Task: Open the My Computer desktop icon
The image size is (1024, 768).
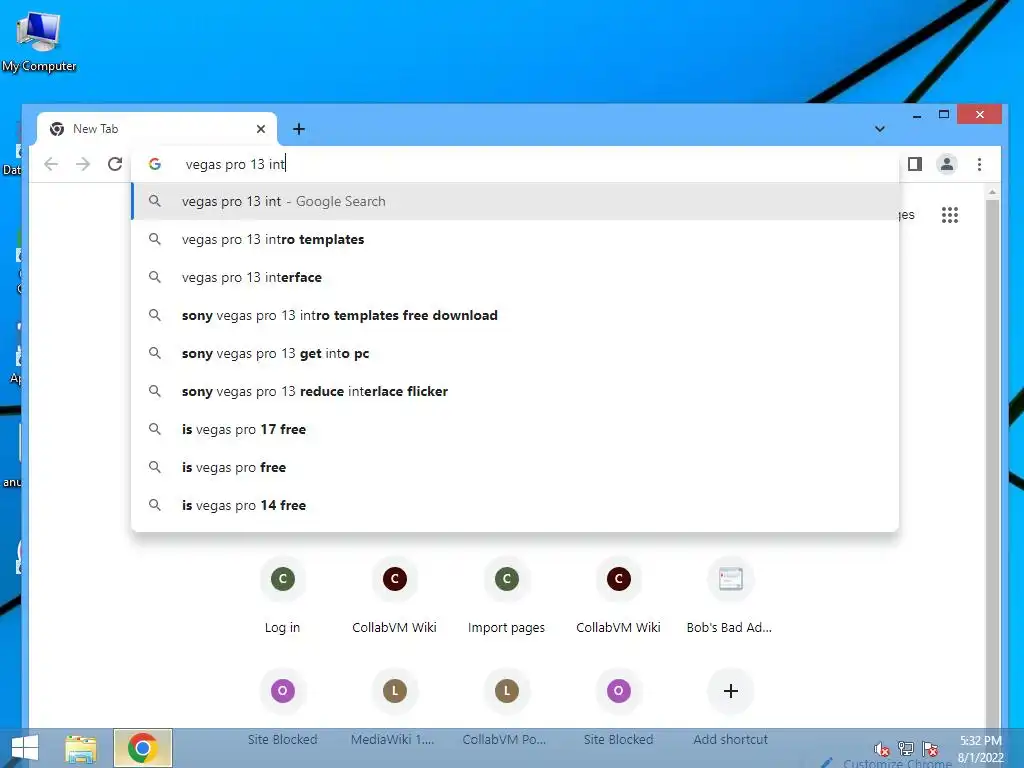Action: (39, 42)
